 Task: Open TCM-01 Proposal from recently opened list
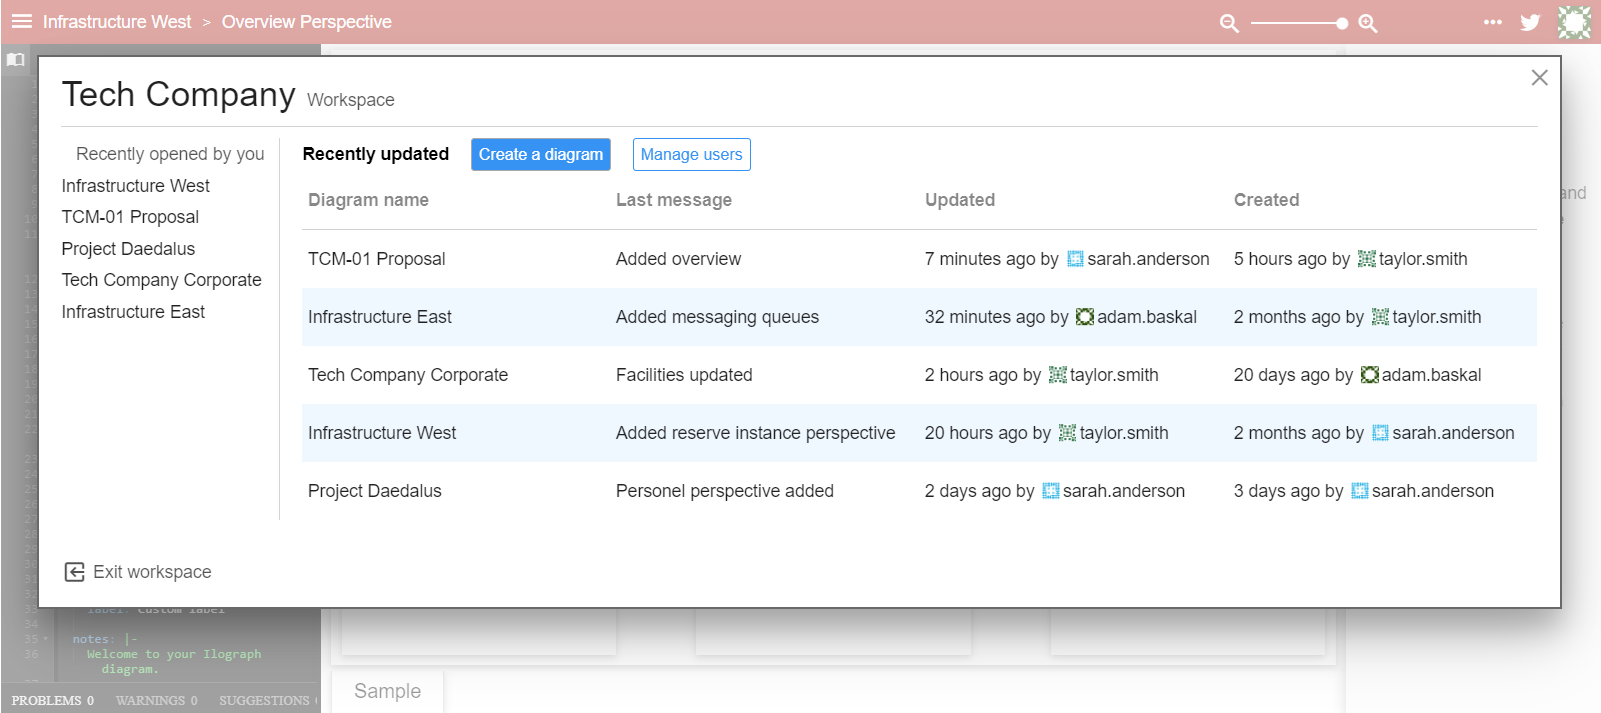tap(130, 217)
